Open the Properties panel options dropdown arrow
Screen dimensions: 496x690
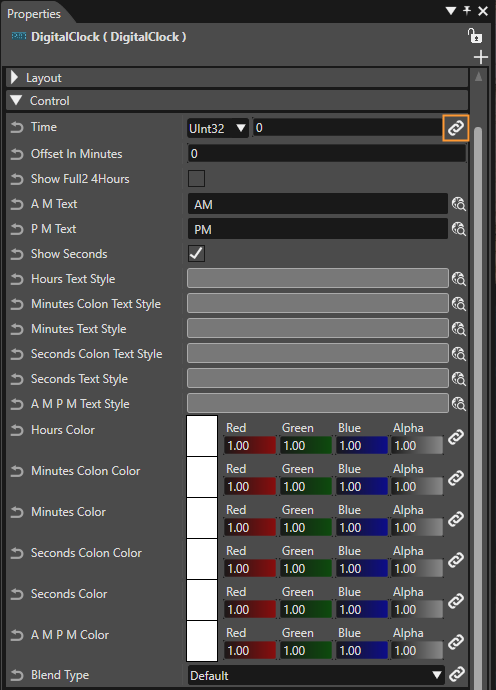451,11
